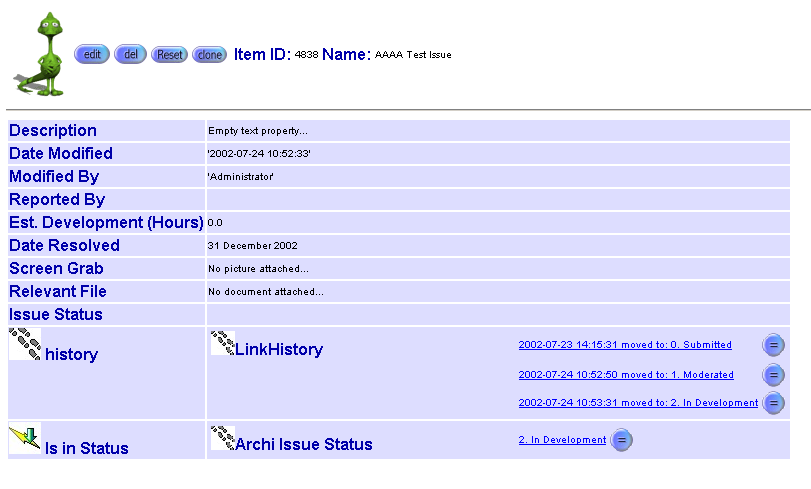Open the 10:53:31 'moved to: 2. In Development' link
Image resolution: width=811 pixels, height=489 pixels.
[x=638, y=403]
